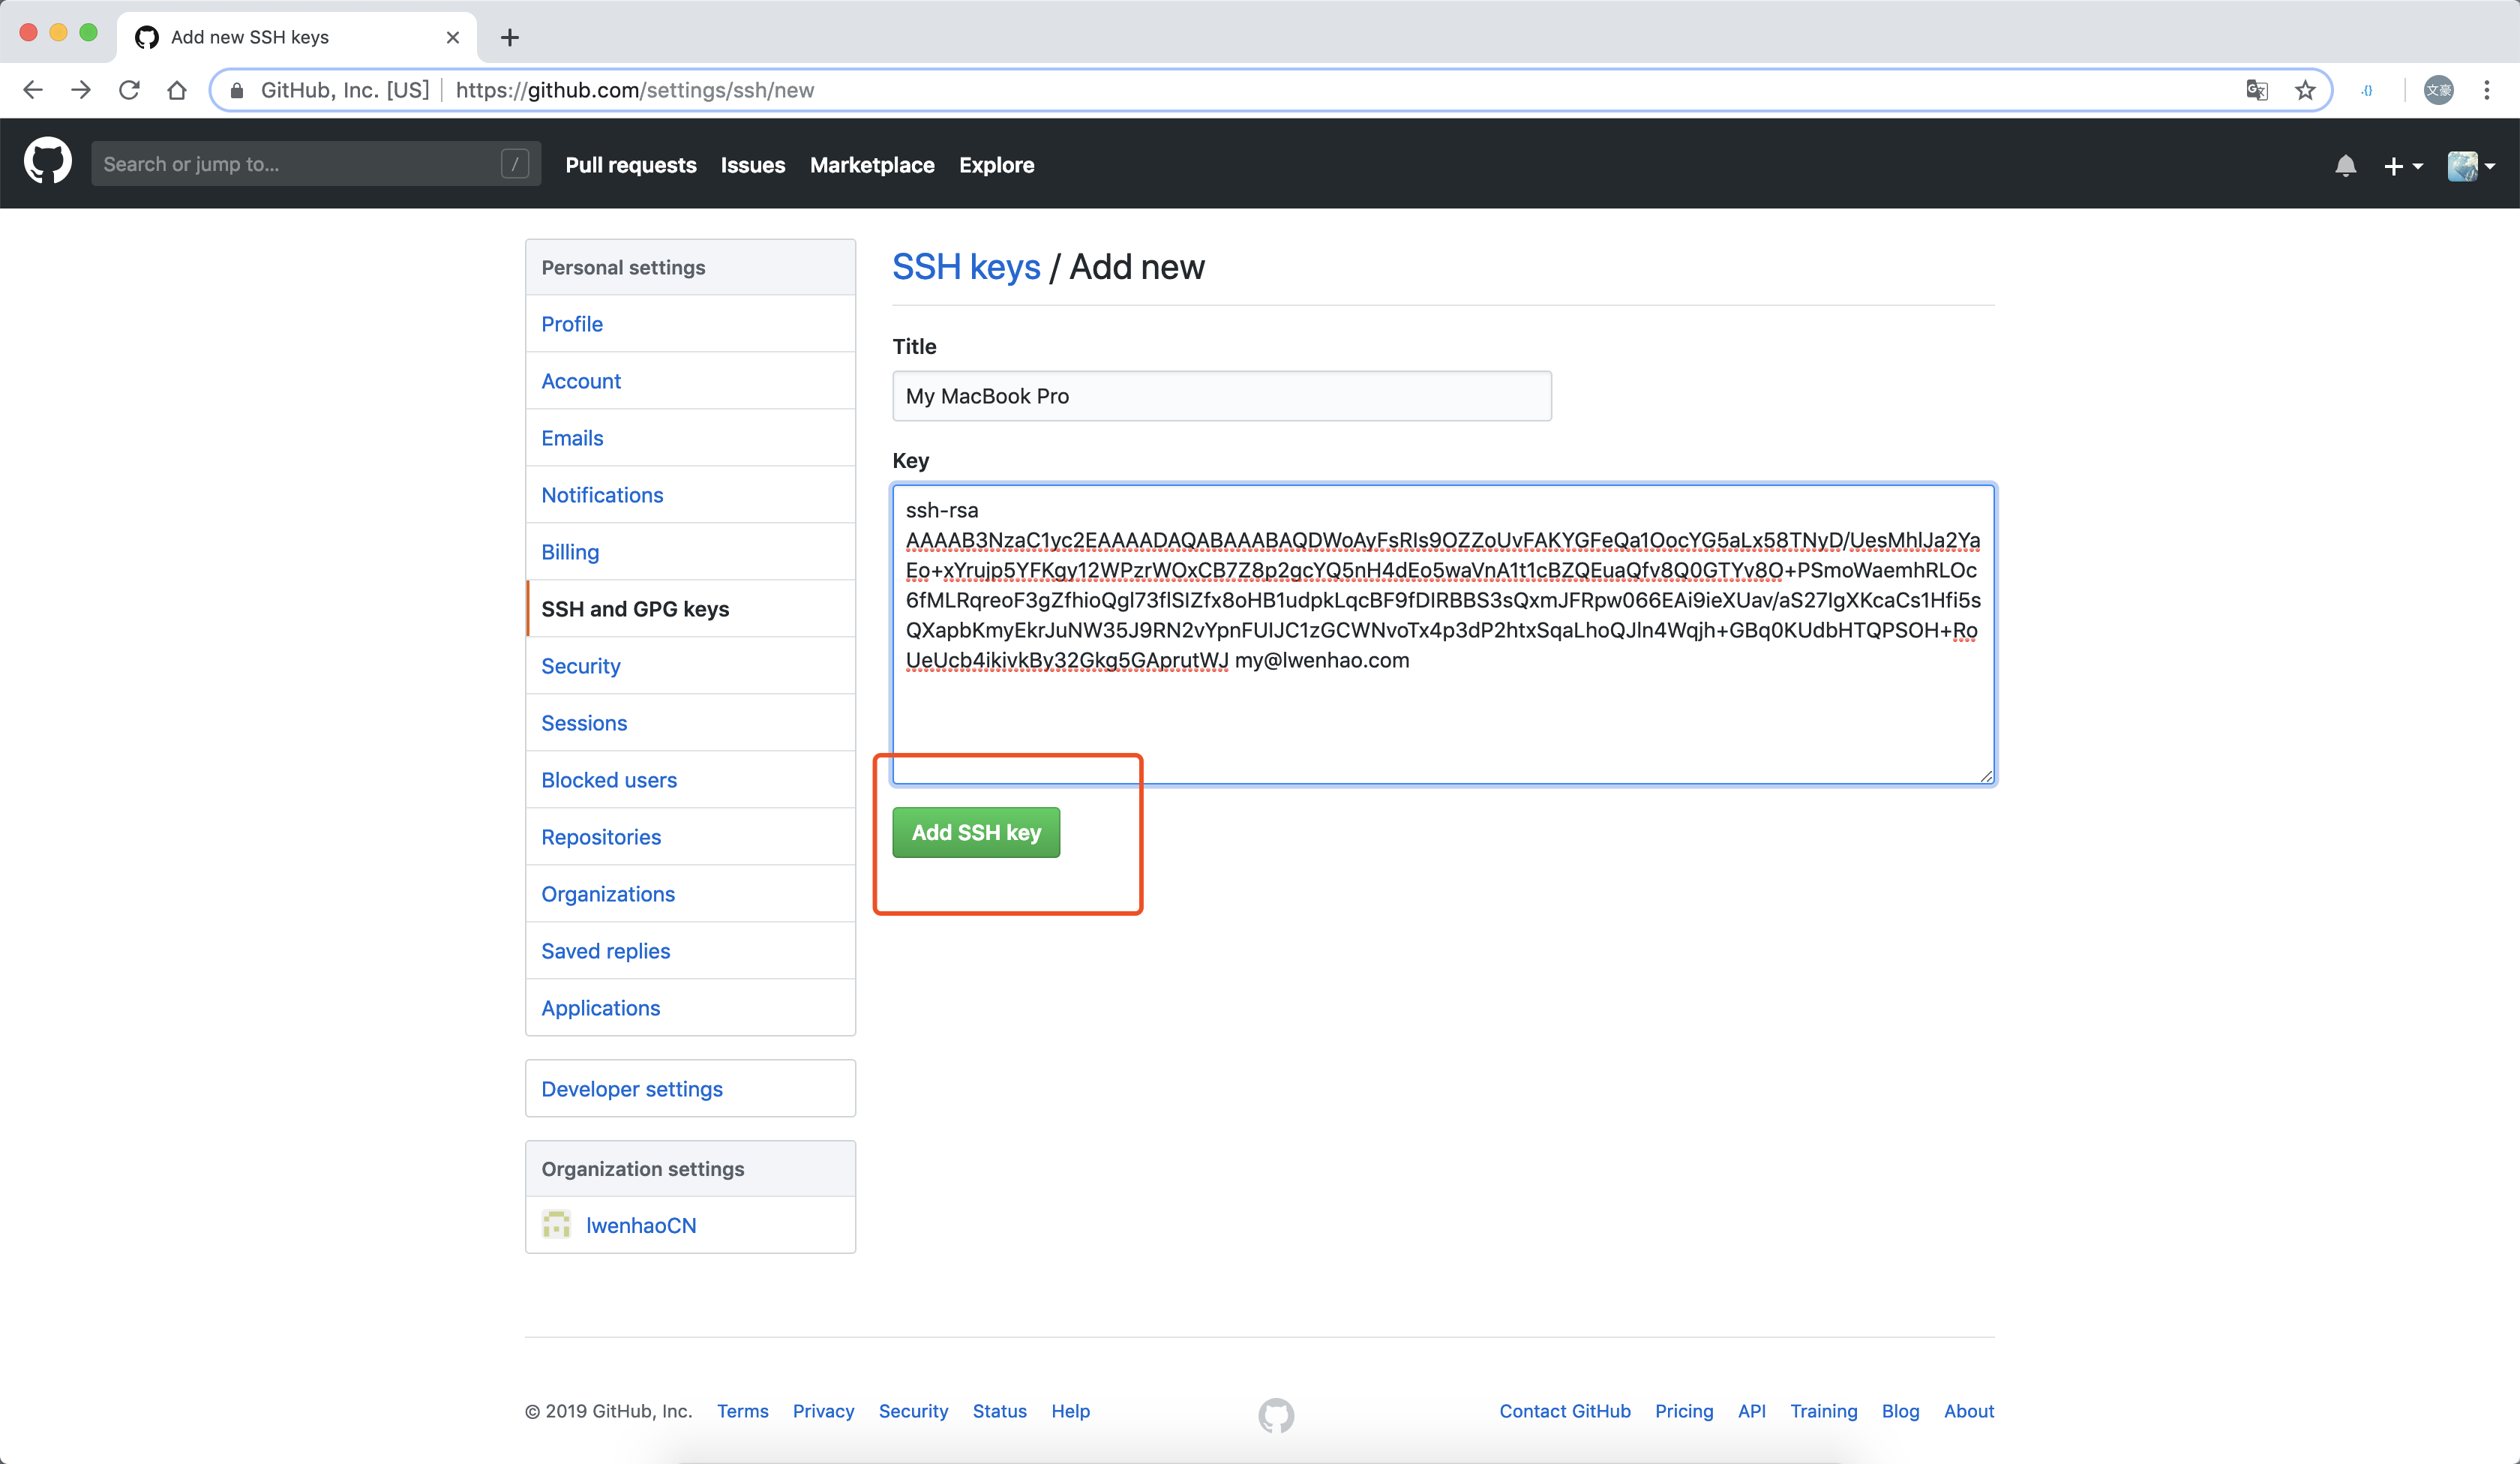Screen dimensions: 2520x1464
Task: Go to Marketplace
Action: click(872, 165)
